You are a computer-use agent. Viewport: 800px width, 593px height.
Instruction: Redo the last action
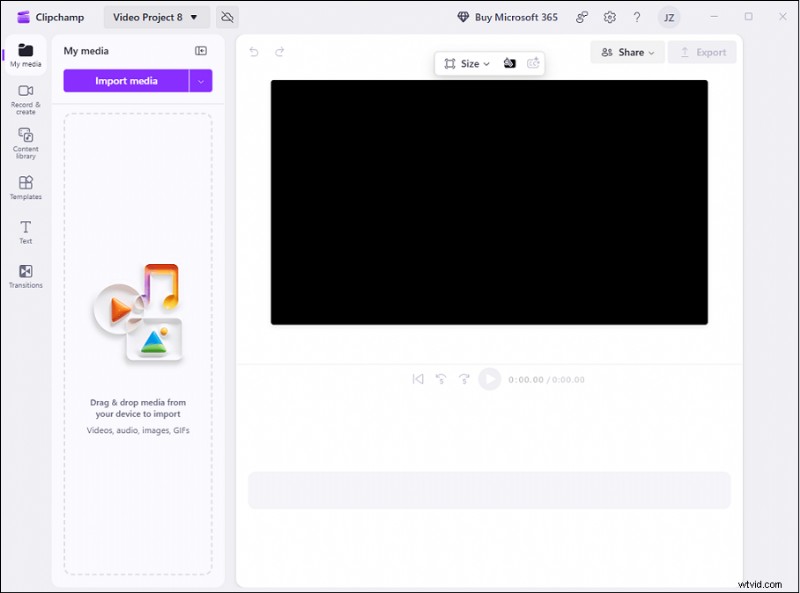click(x=281, y=52)
